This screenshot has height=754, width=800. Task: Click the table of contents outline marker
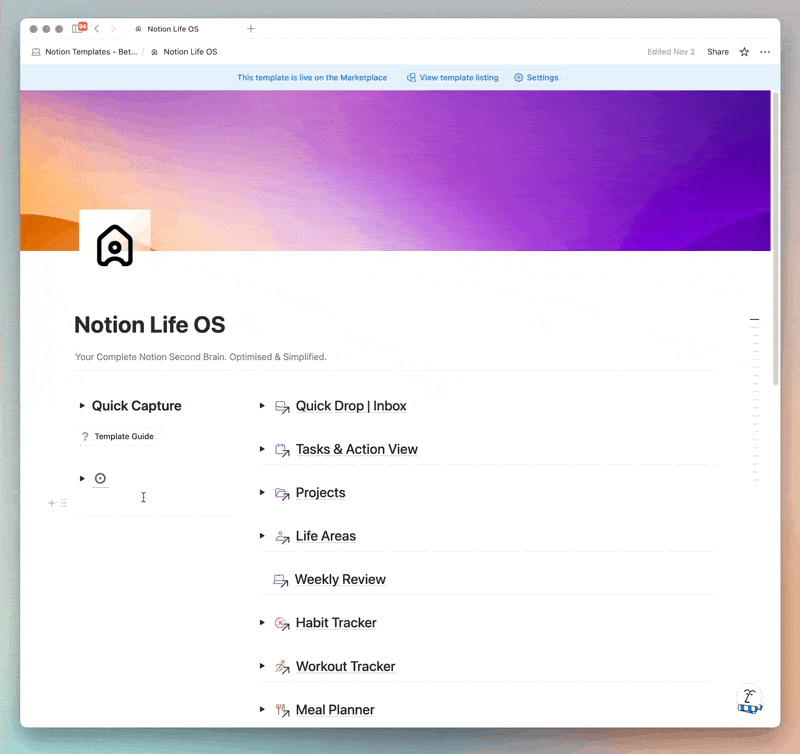click(755, 319)
